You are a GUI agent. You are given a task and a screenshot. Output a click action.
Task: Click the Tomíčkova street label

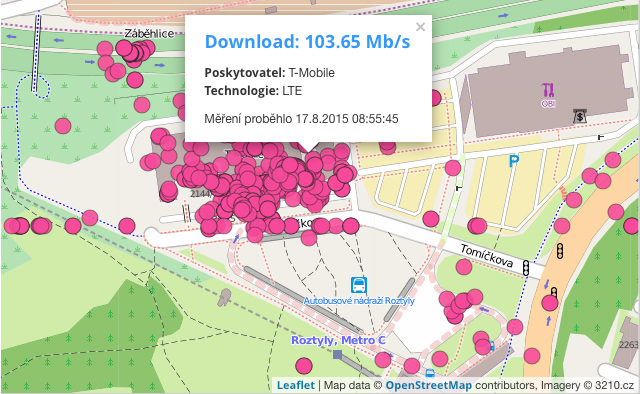487,256
